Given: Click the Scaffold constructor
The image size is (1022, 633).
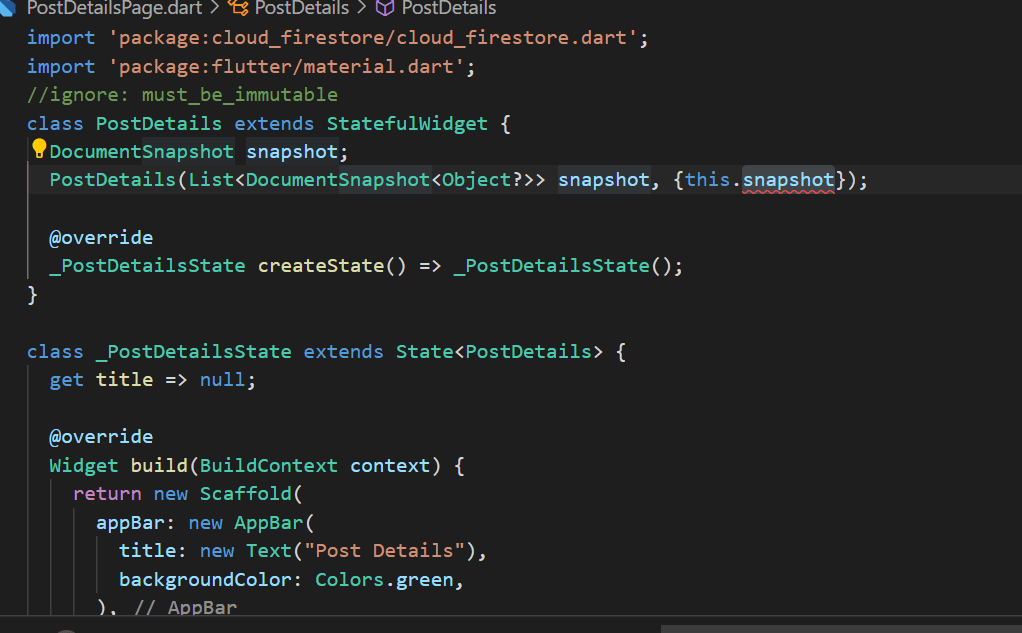Looking at the screenshot, I should point(246,494).
